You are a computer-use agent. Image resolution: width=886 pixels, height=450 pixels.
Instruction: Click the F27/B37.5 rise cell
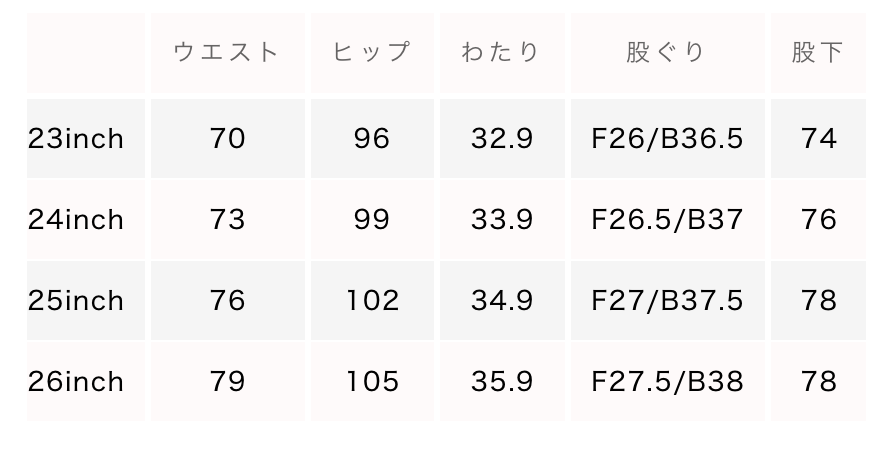tap(667, 301)
